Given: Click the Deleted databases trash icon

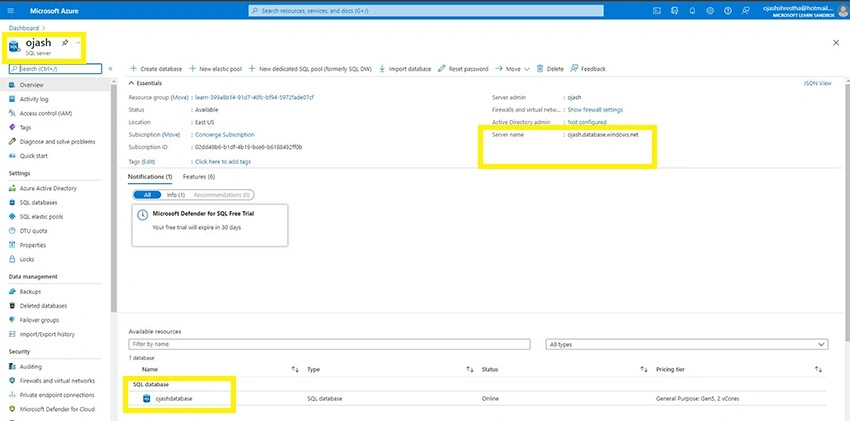Looking at the screenshot, I should 12,306.
